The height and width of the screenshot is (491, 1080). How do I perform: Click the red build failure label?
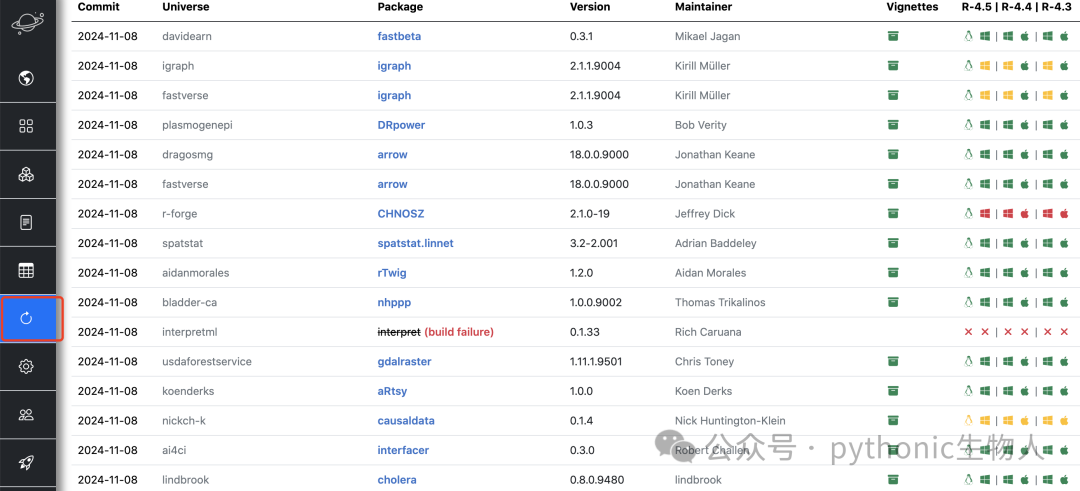click(x=459, y=332)
